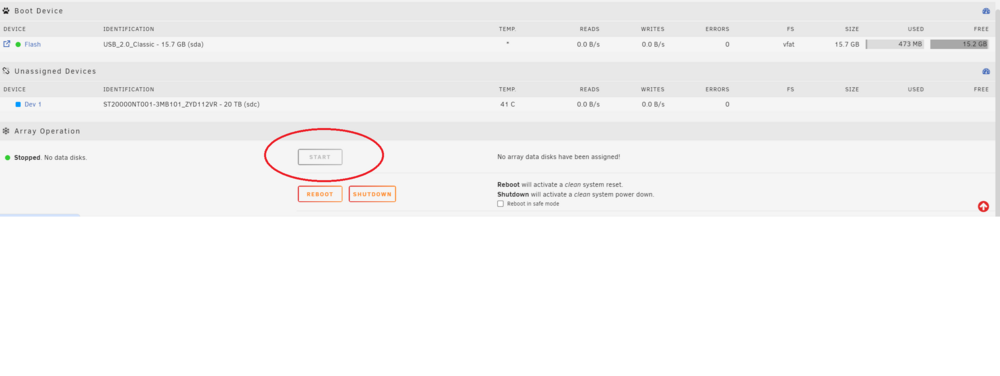Viewport: 1000px width, 376px height.
Task: Click the Flash reads 0.0 B/s value
Action: tap(588, 45)
